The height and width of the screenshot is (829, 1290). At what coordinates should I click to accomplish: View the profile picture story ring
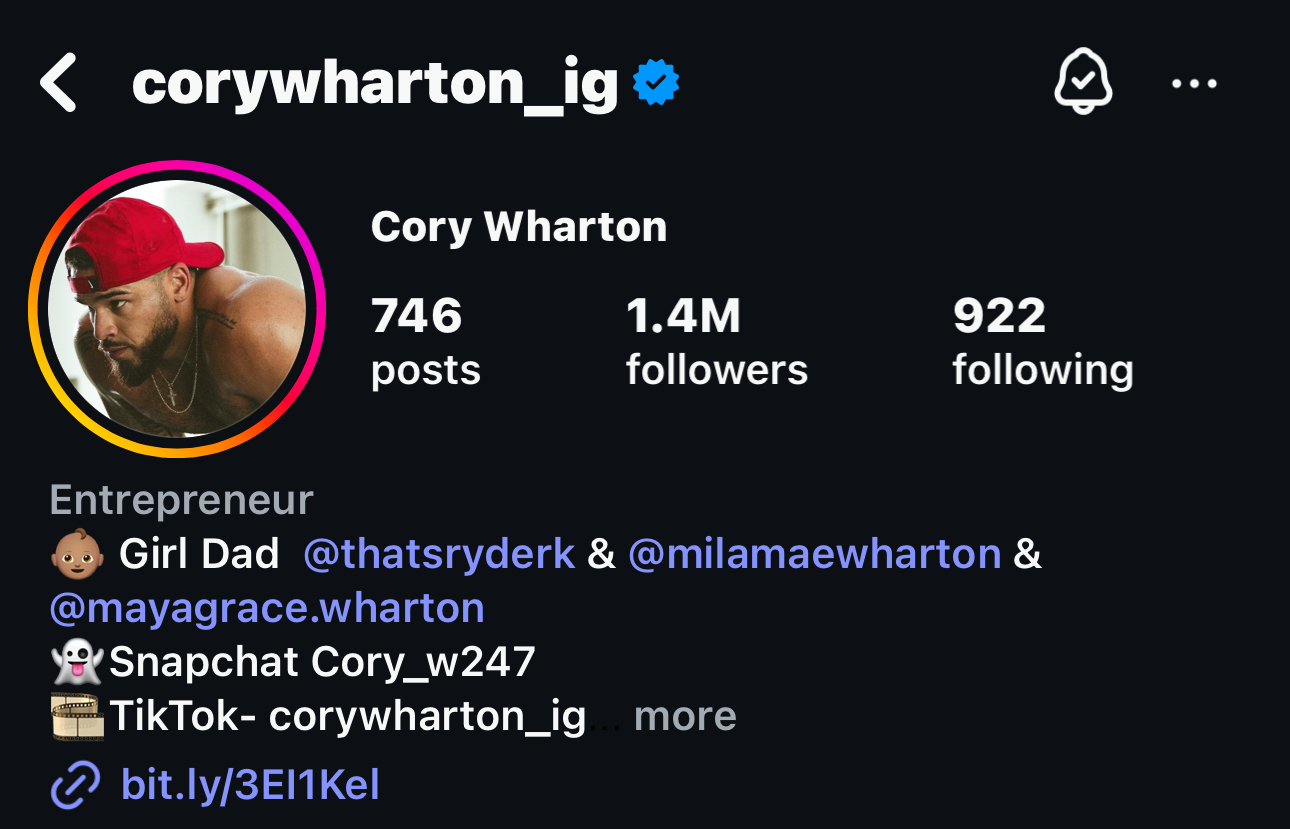177,309
